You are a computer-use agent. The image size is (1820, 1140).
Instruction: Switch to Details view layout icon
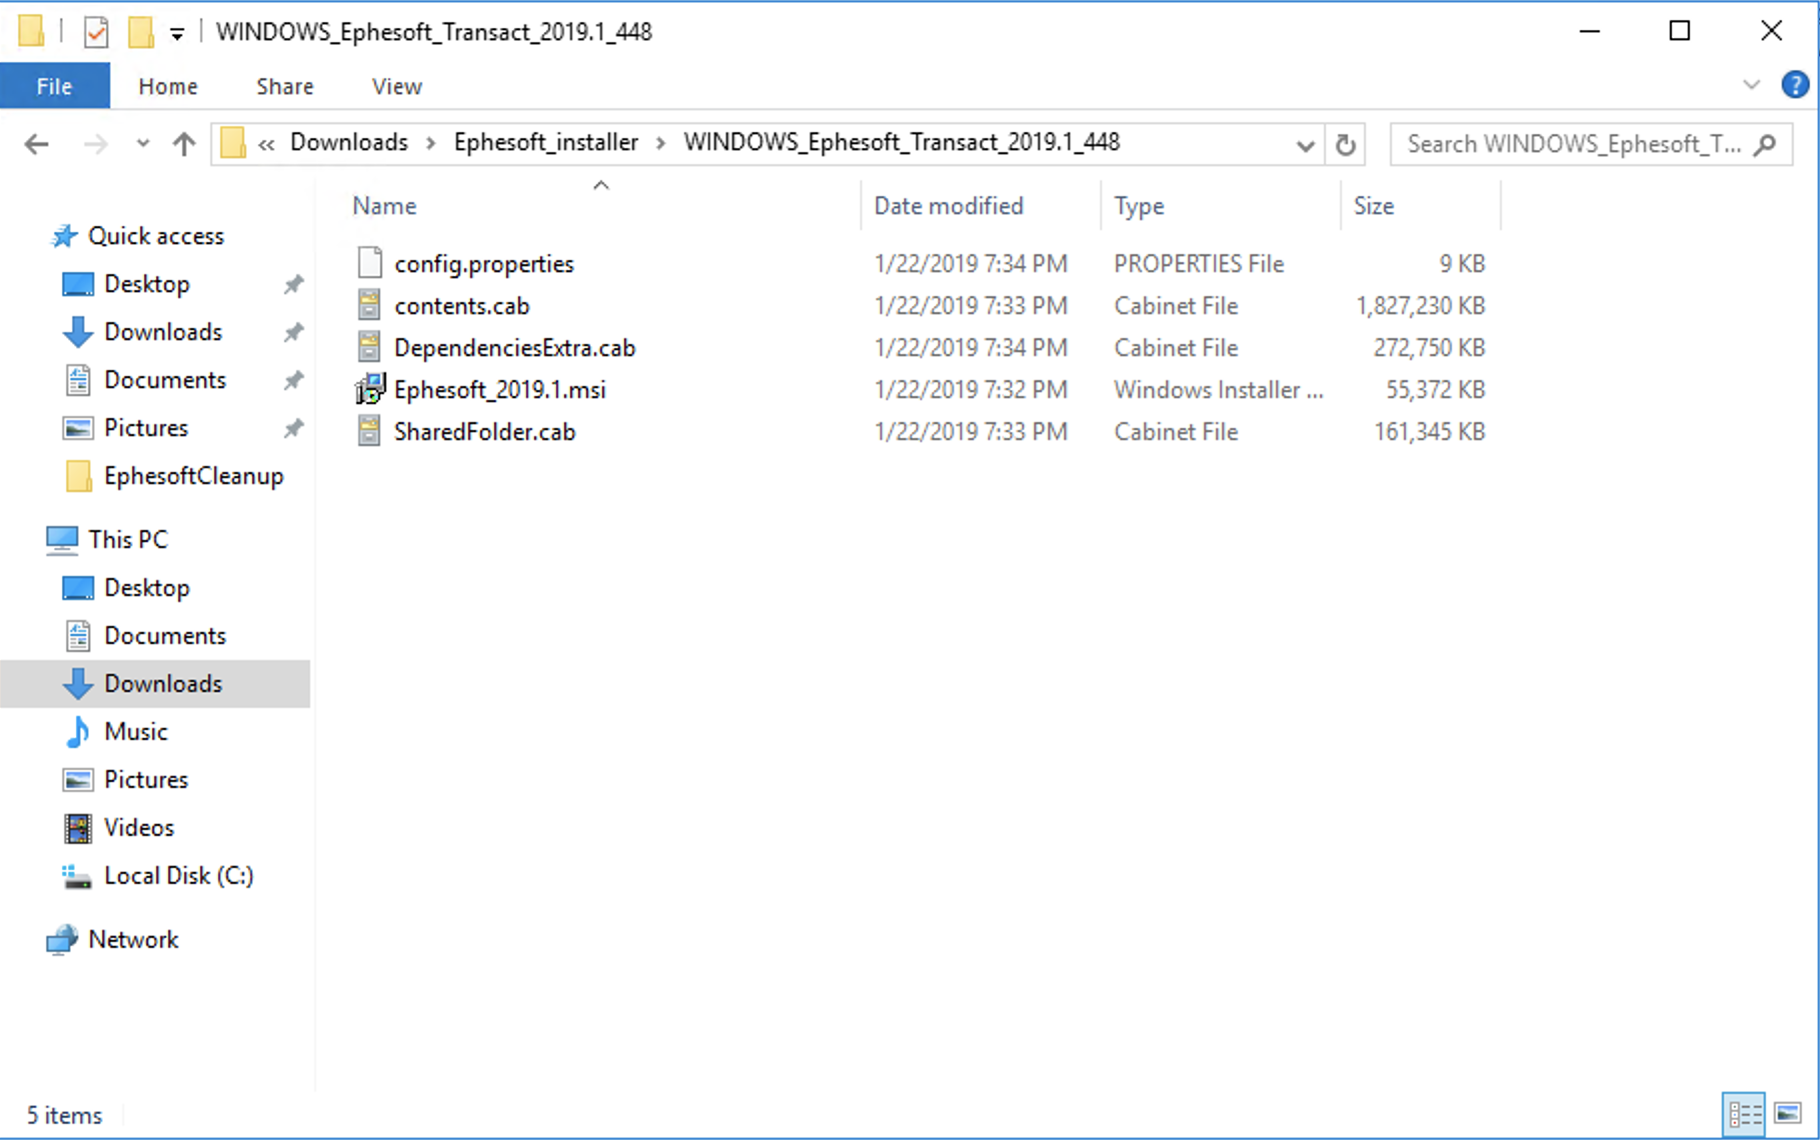click(1745, 1115)
